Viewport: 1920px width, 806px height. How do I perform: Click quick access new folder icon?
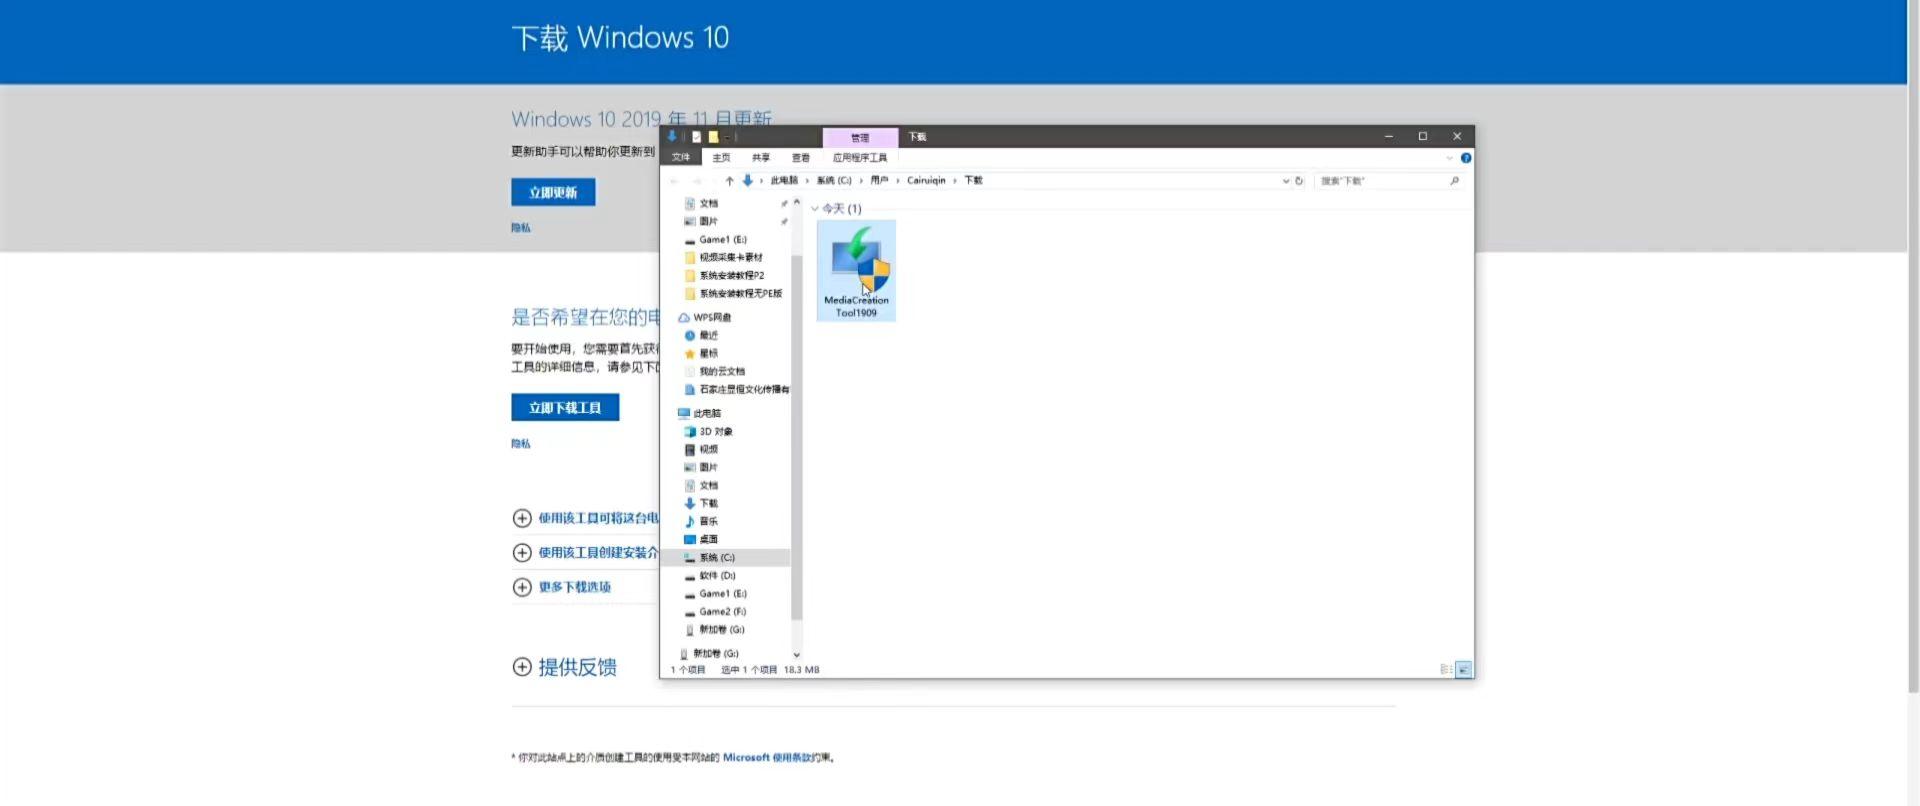click(713, 137)
